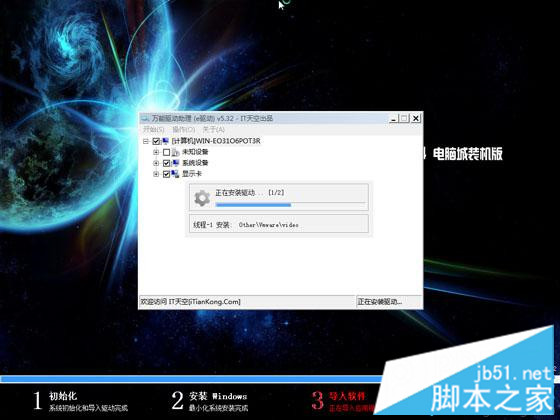This screenshot has height=420, width=560.
Task: Click the 欢迎访问 IT天空 status bar text
Action: pos(190,302)
